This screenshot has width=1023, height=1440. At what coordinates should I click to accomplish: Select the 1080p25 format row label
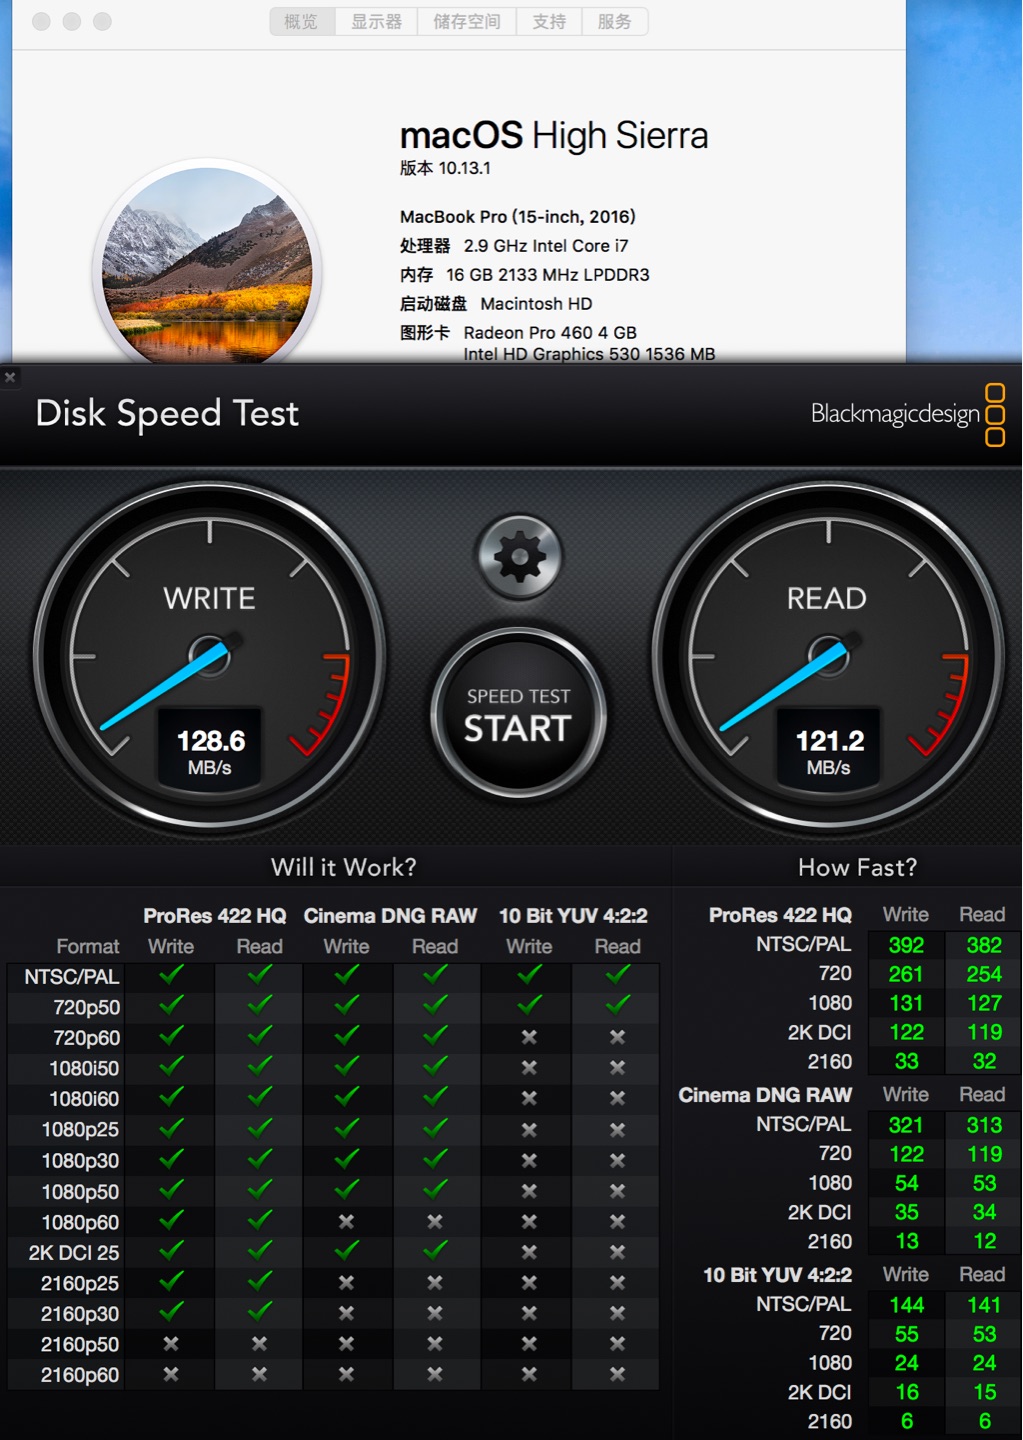point(80,1130)
